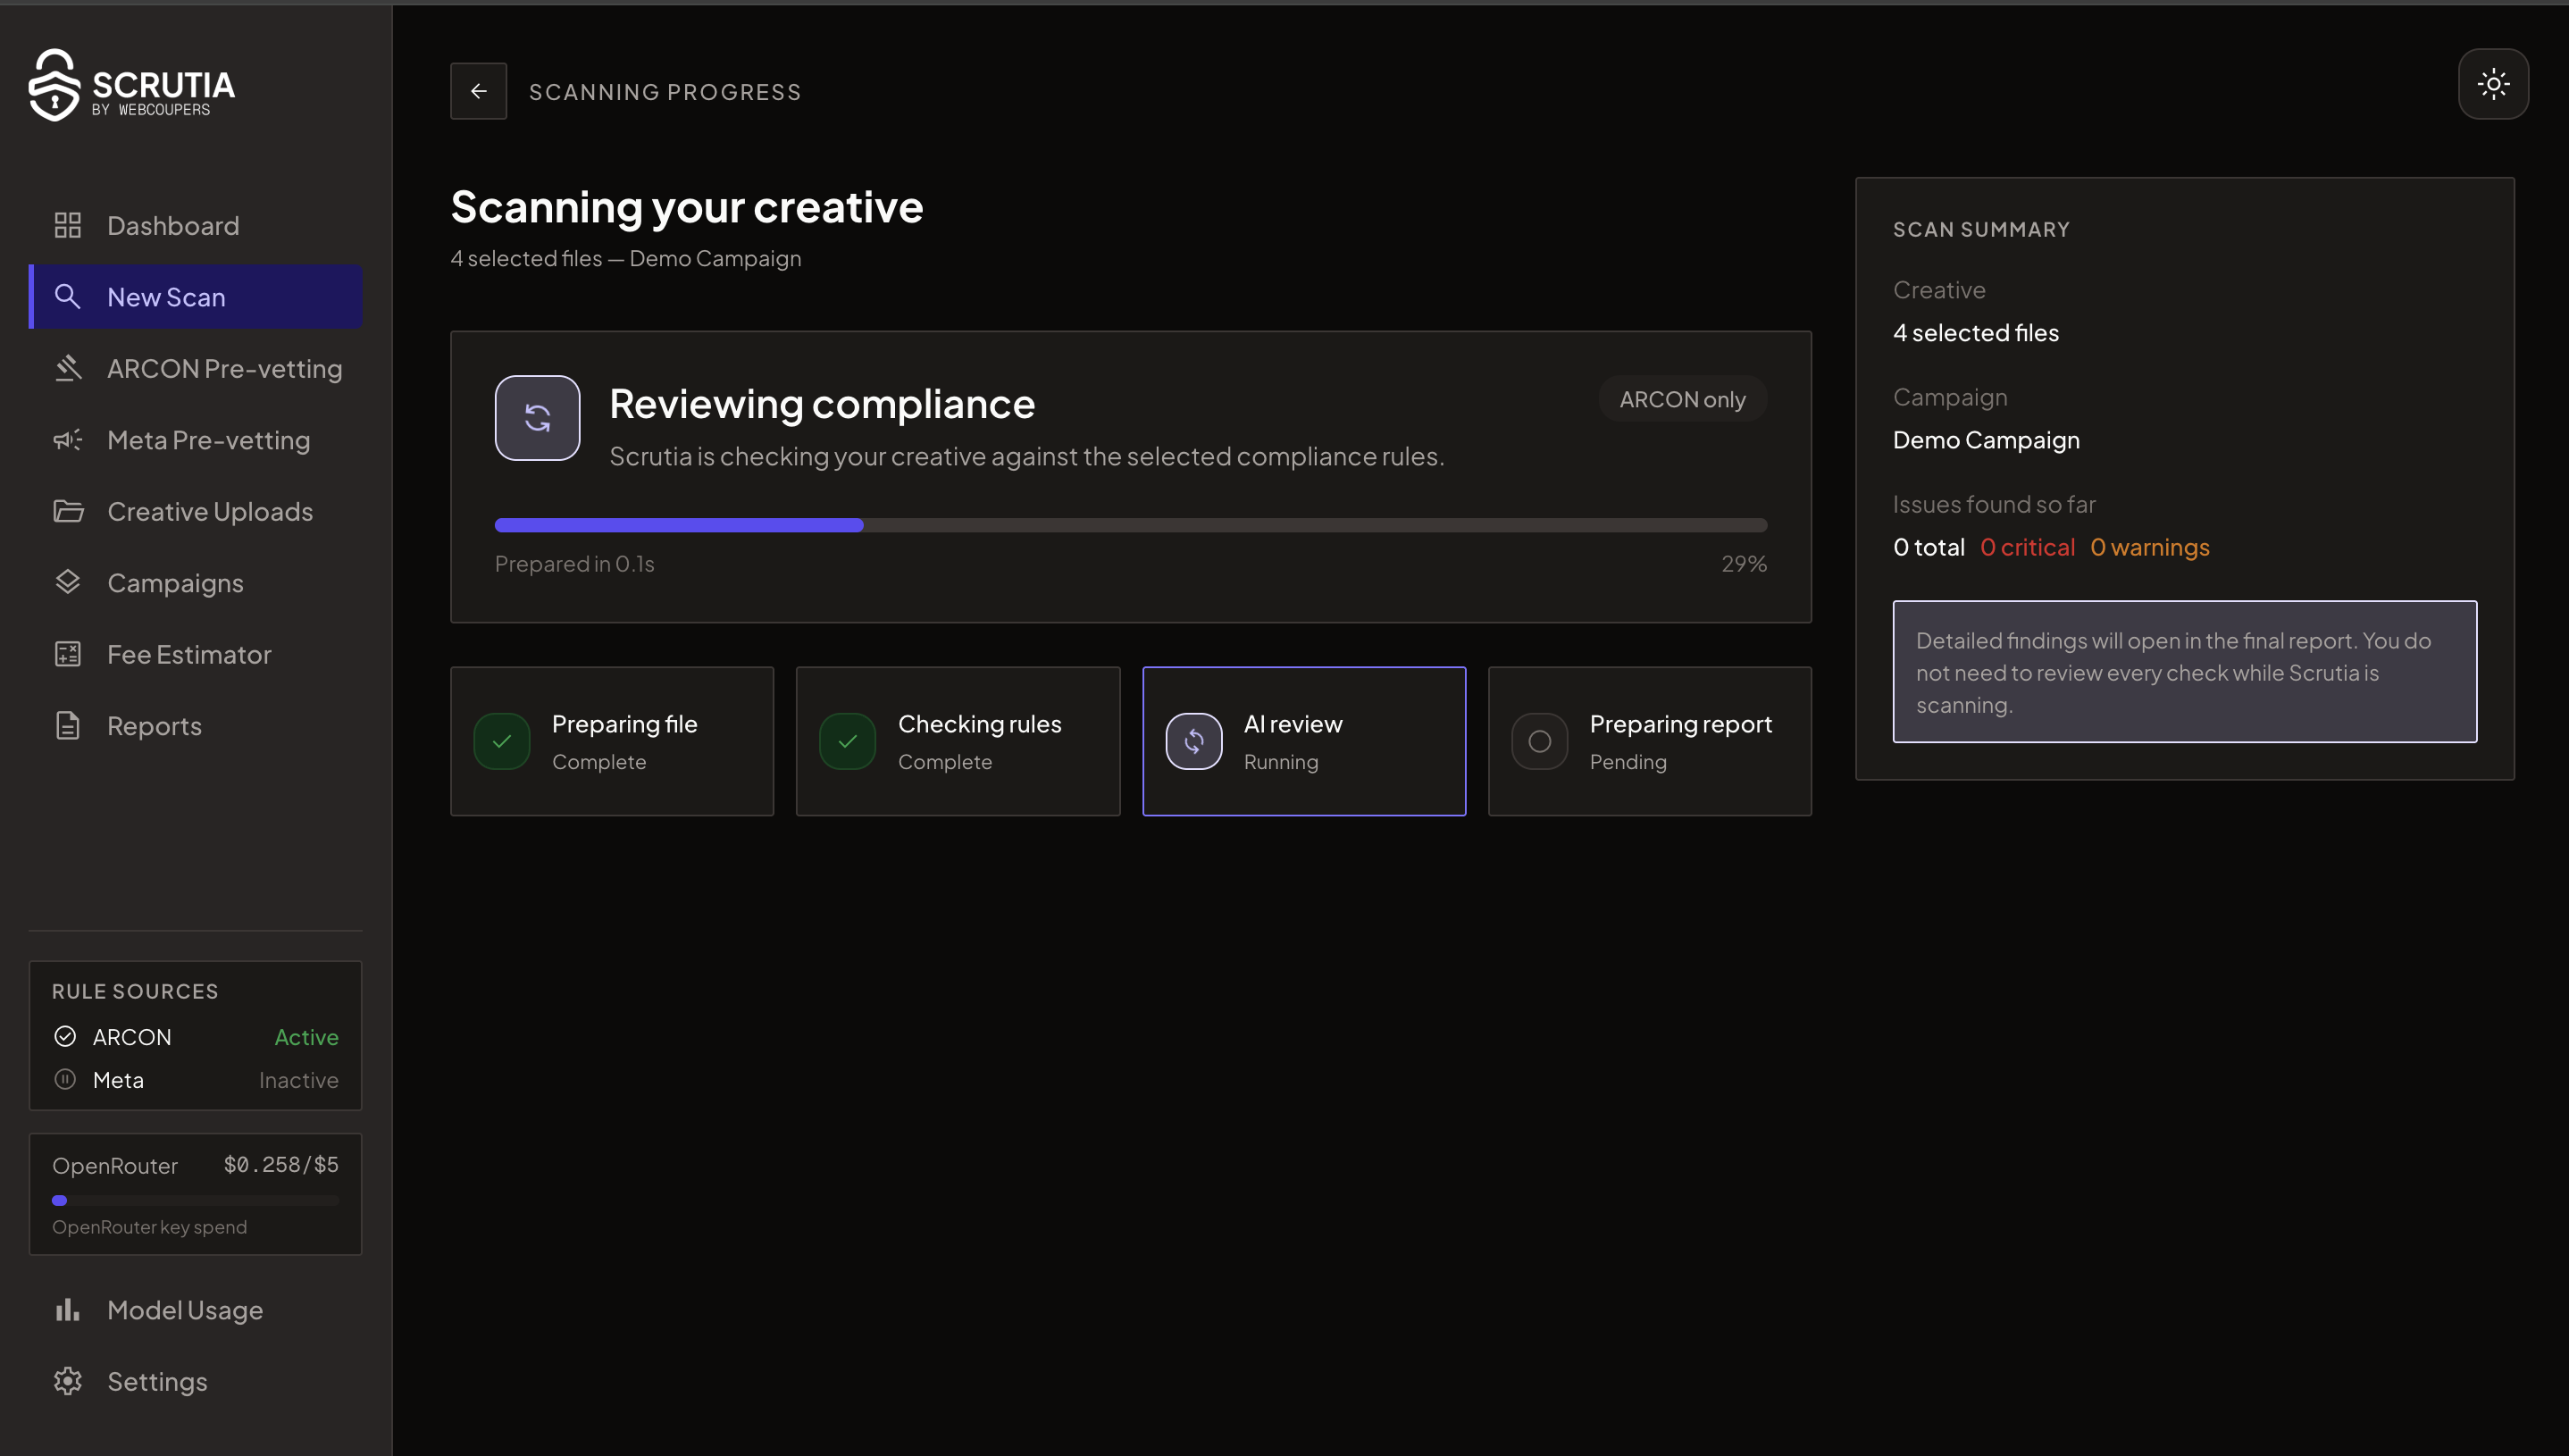Click the ARCON Active status label
The height and width of the screenshot is (1456, 2569).
(x=306, y=1036)
